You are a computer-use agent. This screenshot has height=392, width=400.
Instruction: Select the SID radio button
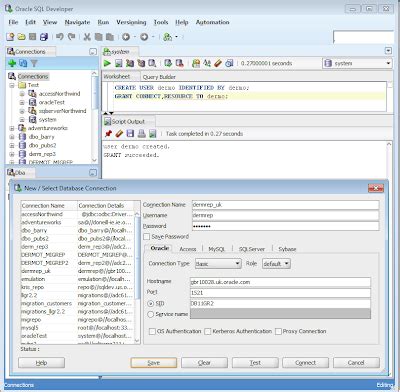(x=151, y=304)
